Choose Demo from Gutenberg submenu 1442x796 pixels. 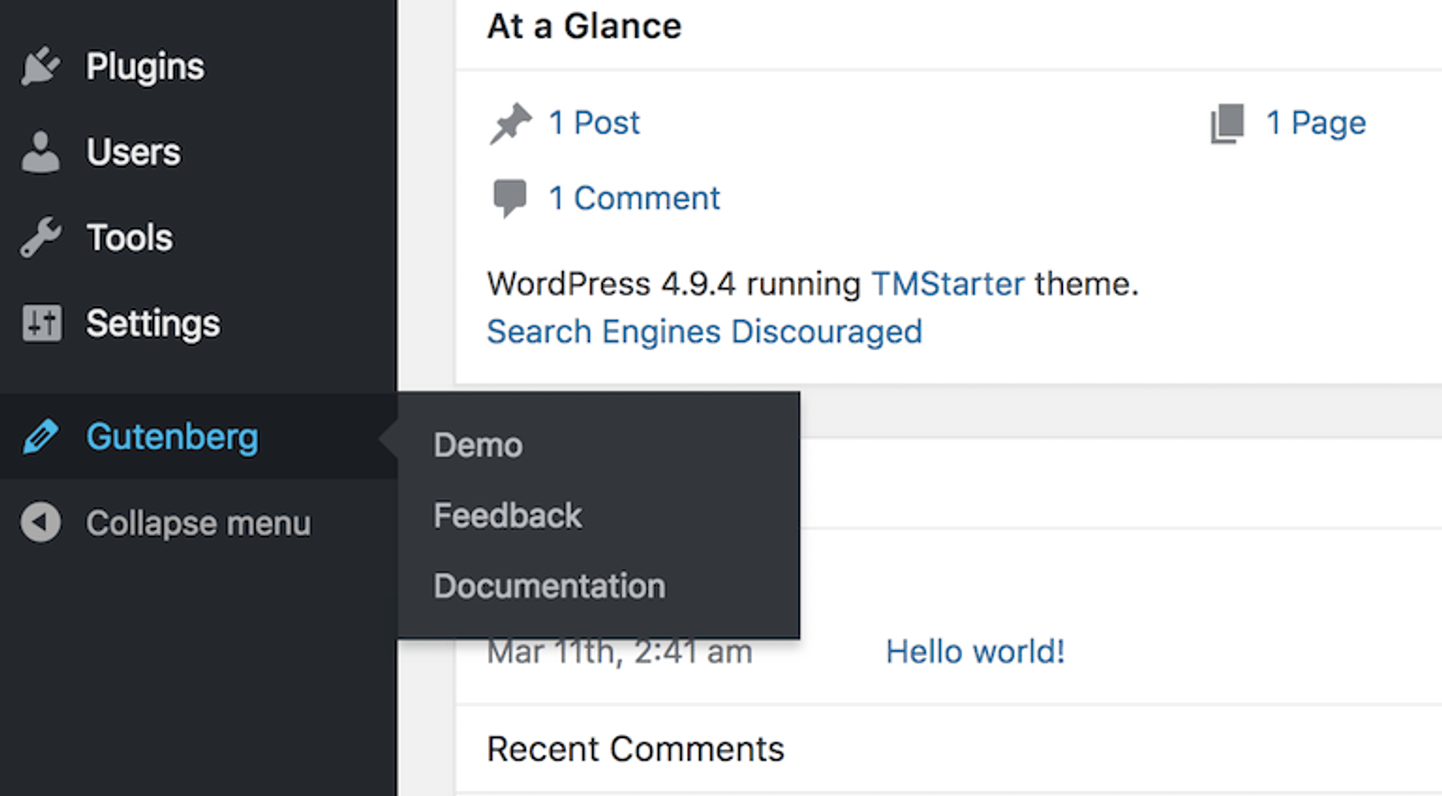[478, 445]
